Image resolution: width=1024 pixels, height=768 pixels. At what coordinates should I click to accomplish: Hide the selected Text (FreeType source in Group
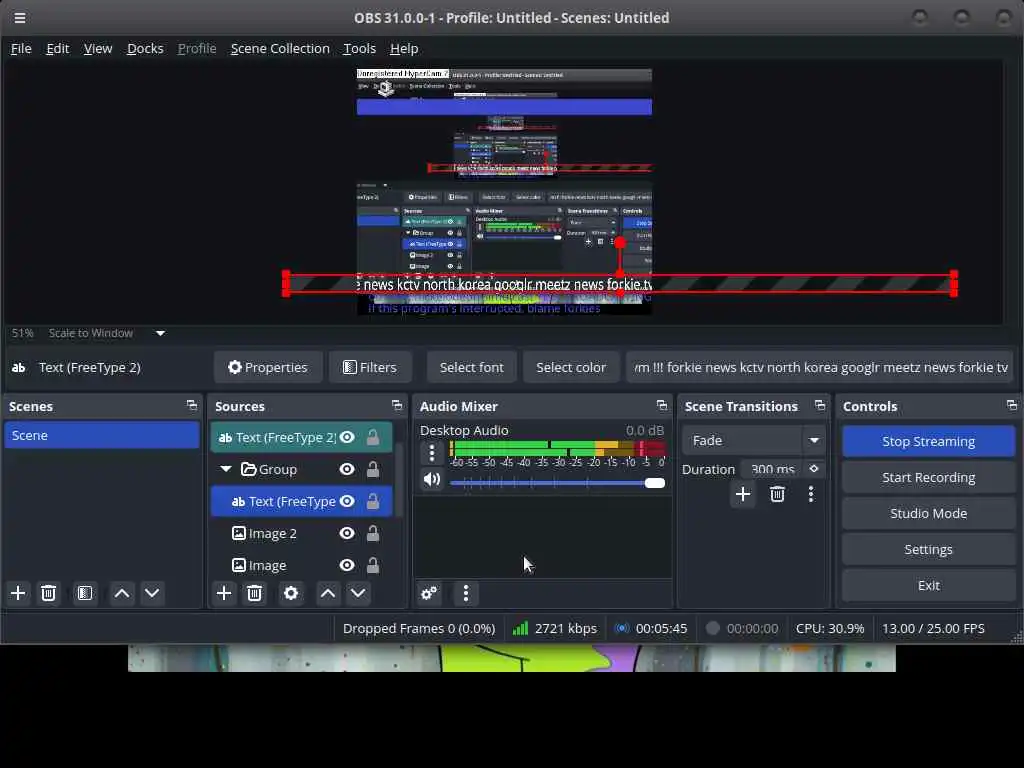tap(347, 501)
